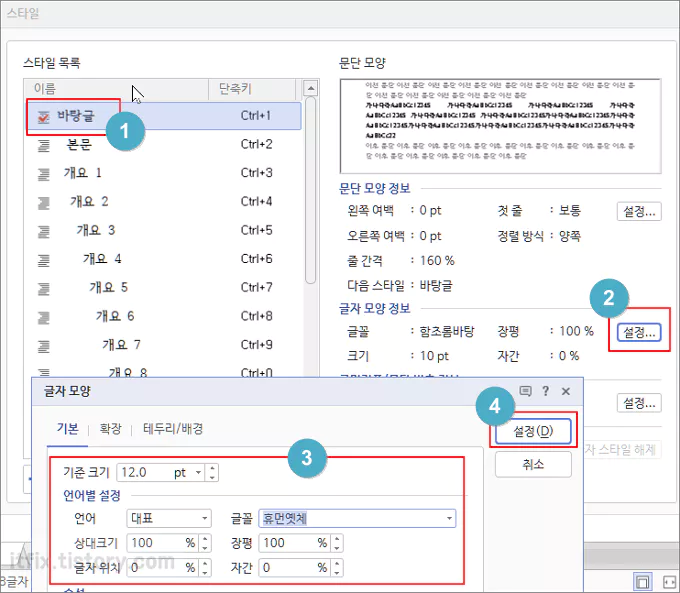Switch to the 테두리/배경 tab
The height and width of the screenshot is (593, 680).
point(173,429)
